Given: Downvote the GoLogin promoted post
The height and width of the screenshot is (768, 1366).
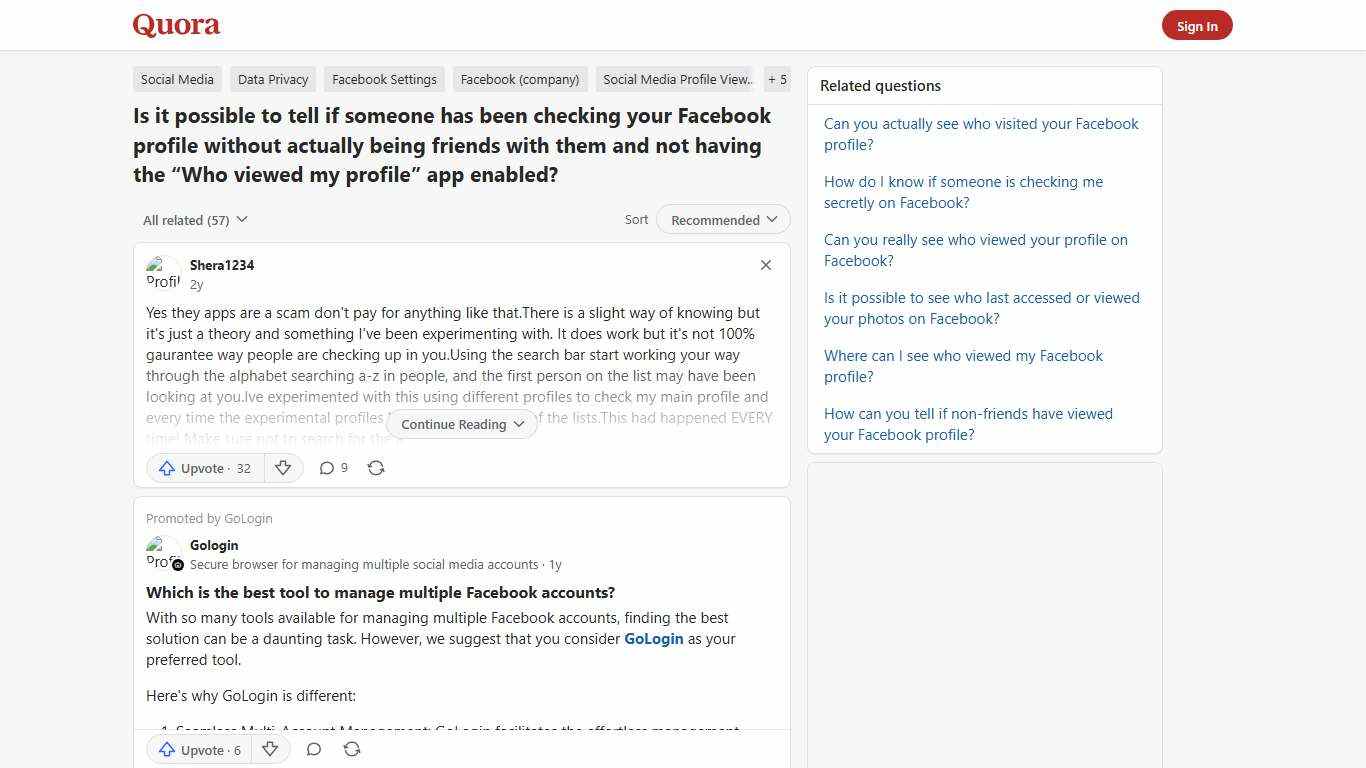Looking at the screenshot, I should [270, 750].
